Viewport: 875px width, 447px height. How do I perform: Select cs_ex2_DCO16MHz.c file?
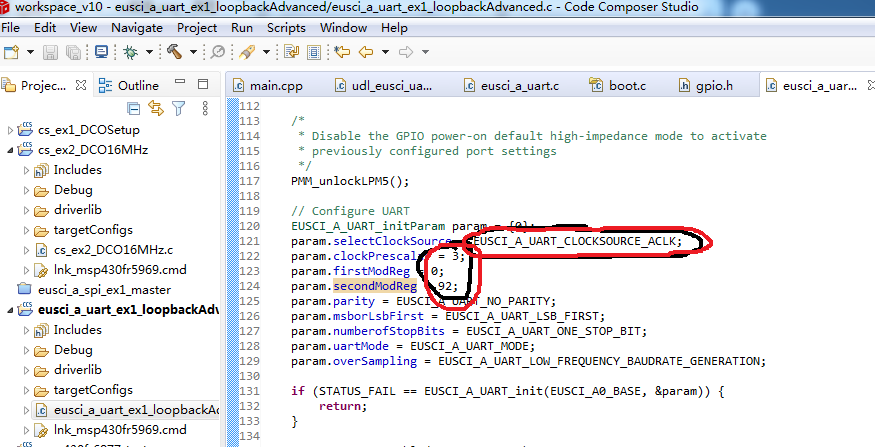[114, 250]
